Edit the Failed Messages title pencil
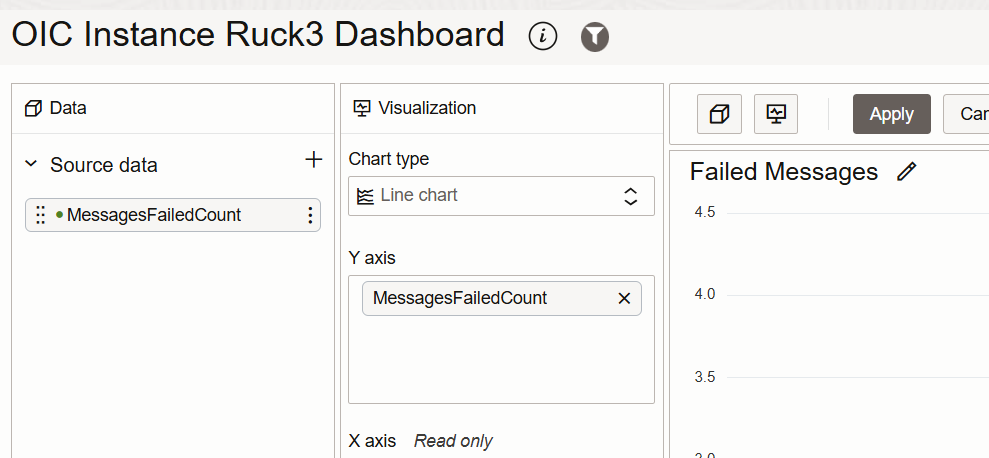 coord(906,172)
